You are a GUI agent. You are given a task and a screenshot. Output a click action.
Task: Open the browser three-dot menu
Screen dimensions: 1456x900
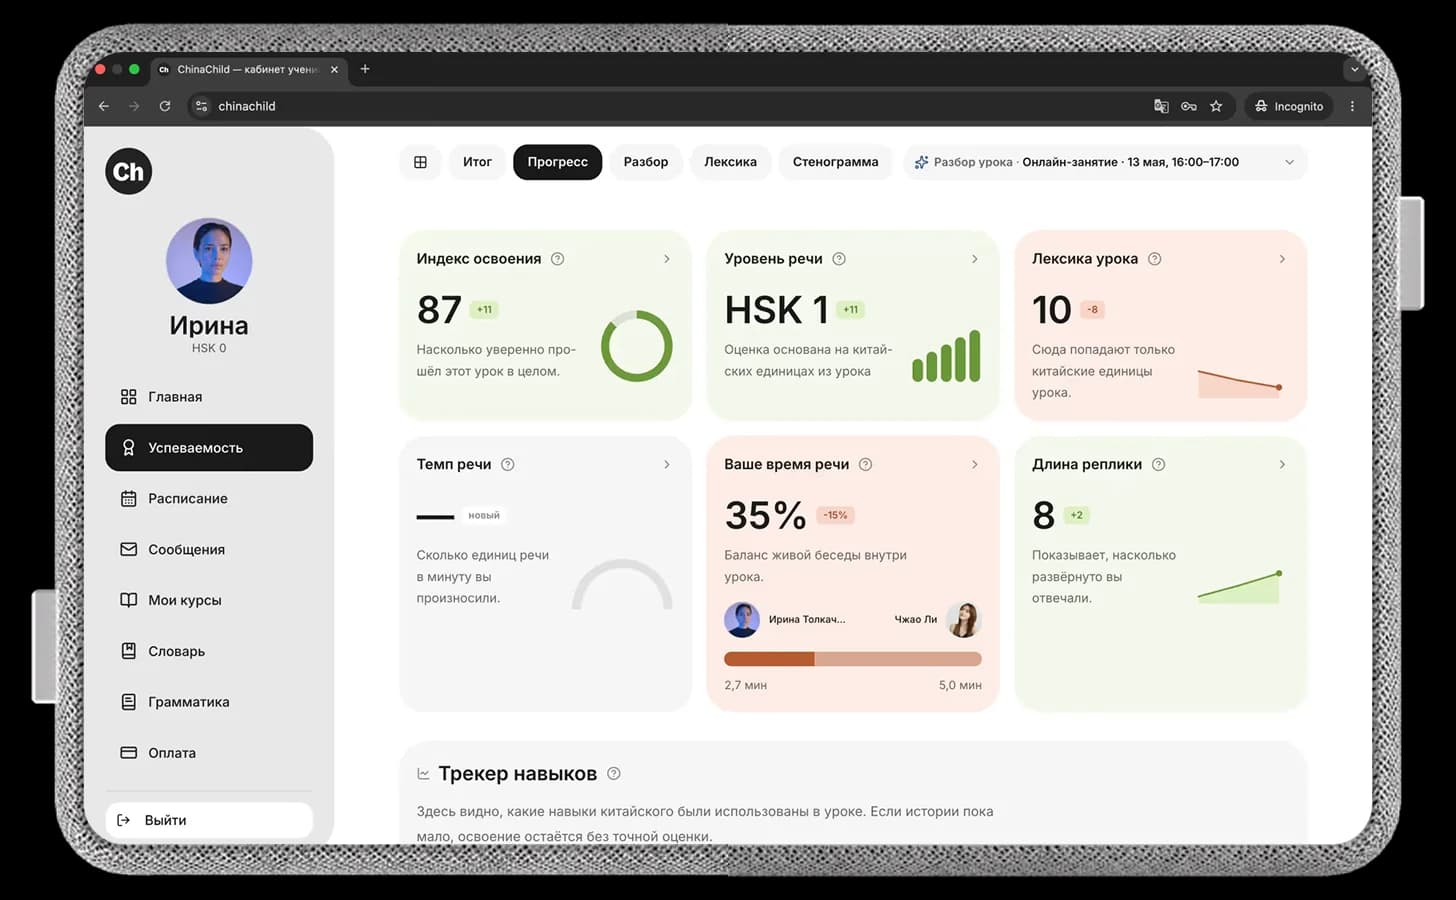pos(1352,106)
